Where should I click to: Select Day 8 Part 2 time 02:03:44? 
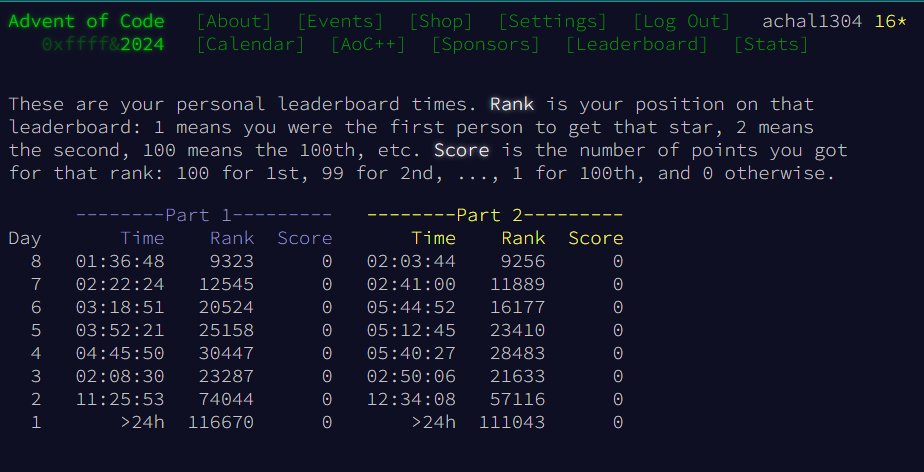[x=411, y=261]
